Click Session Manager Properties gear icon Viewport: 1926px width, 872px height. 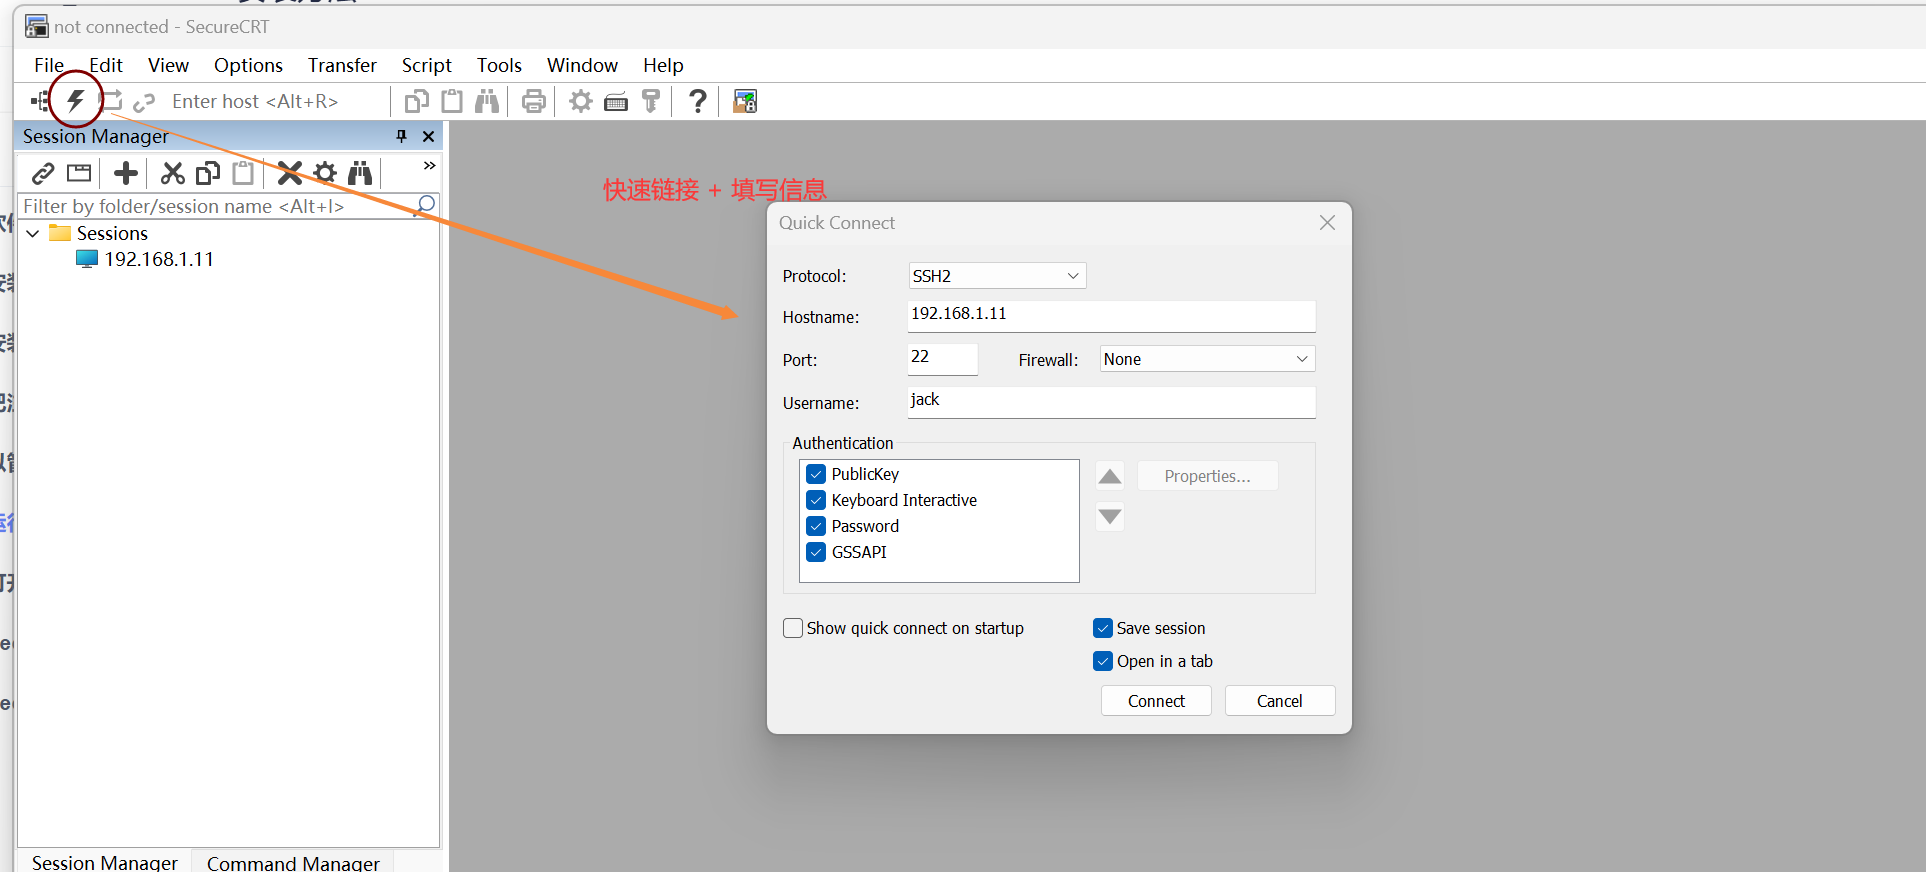pos(325,174)
